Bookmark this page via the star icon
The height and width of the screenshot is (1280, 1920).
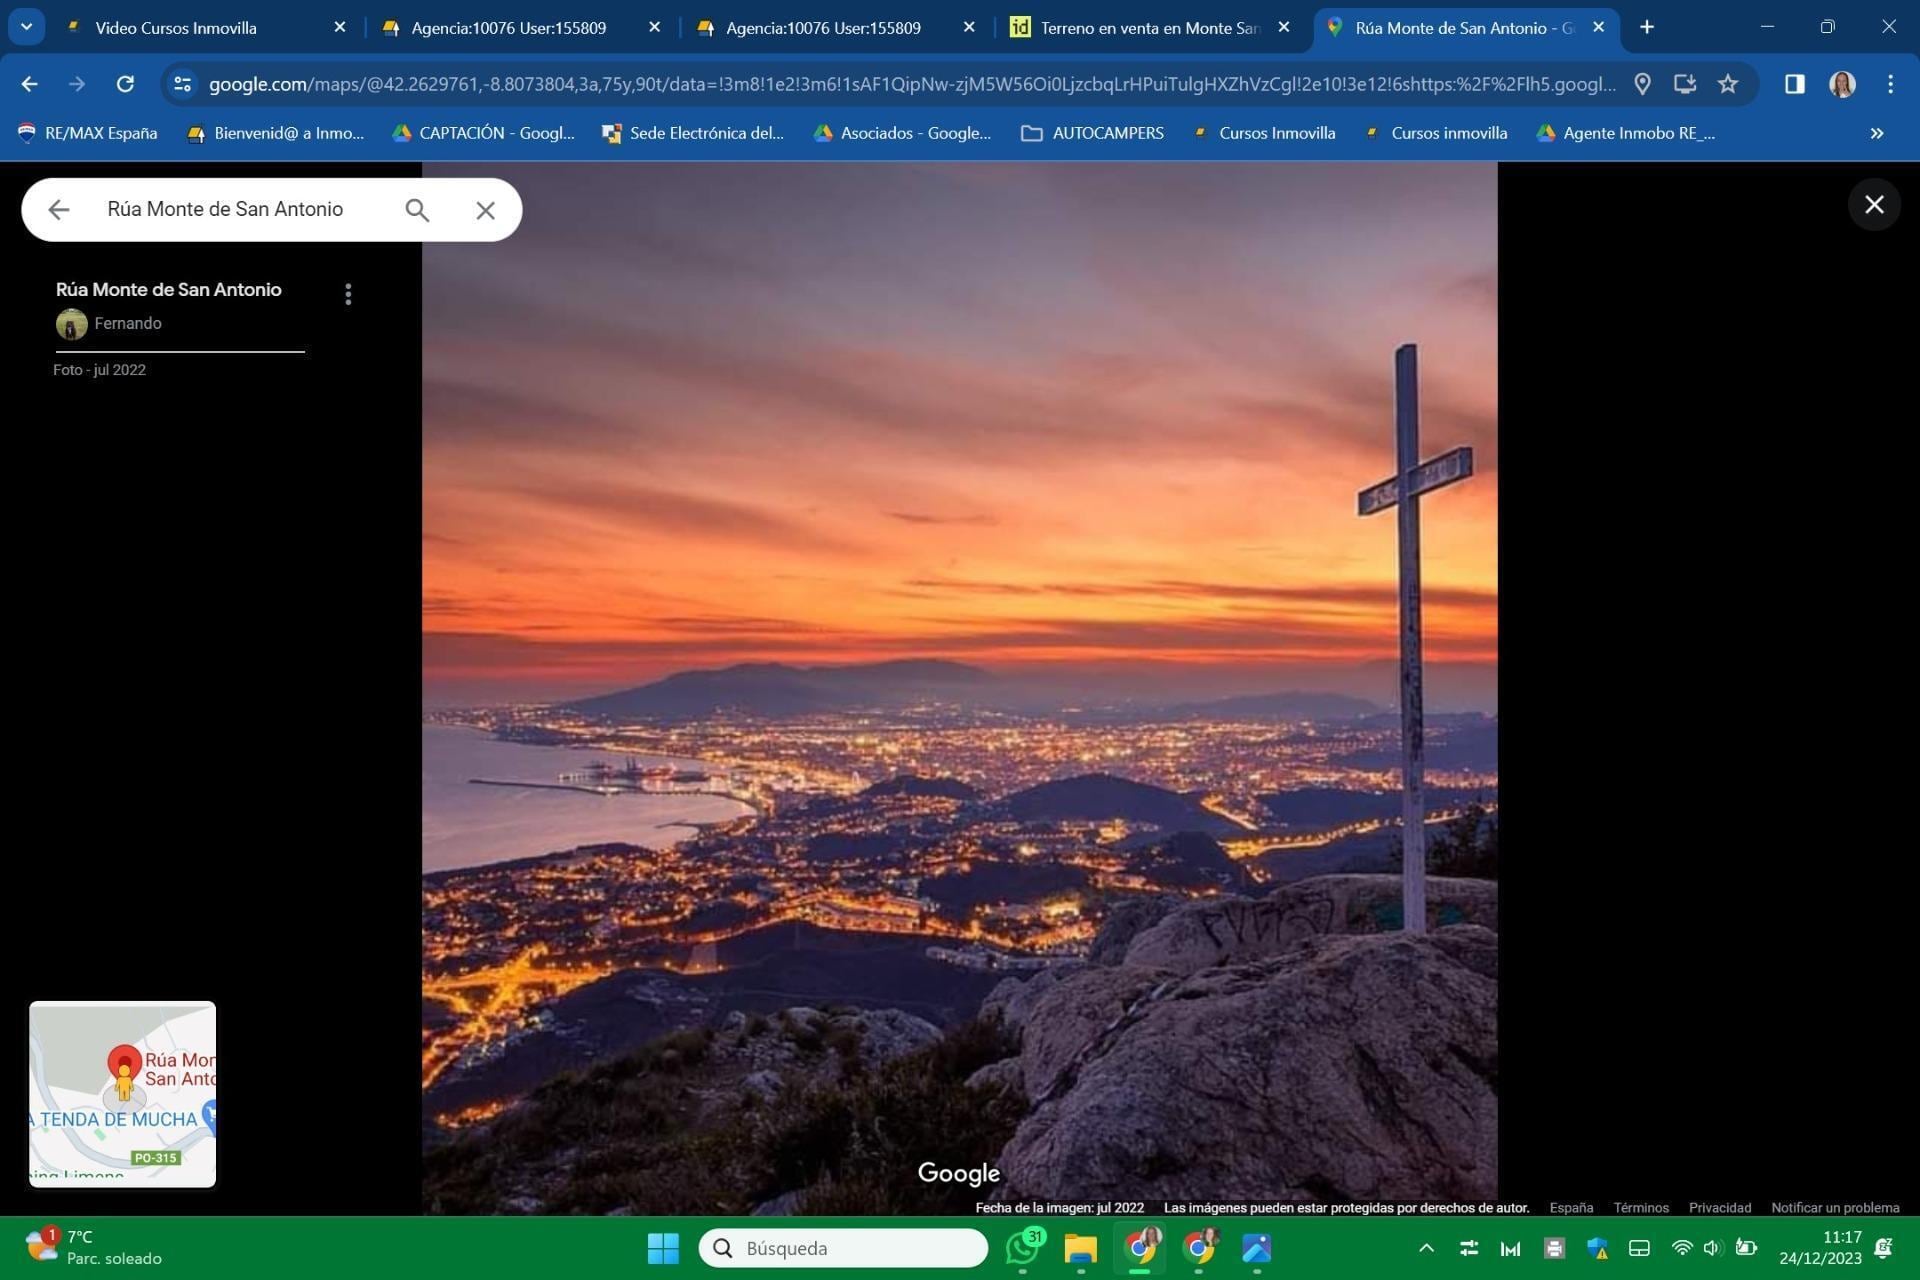pyautogui.click(x=1728, y=84)
